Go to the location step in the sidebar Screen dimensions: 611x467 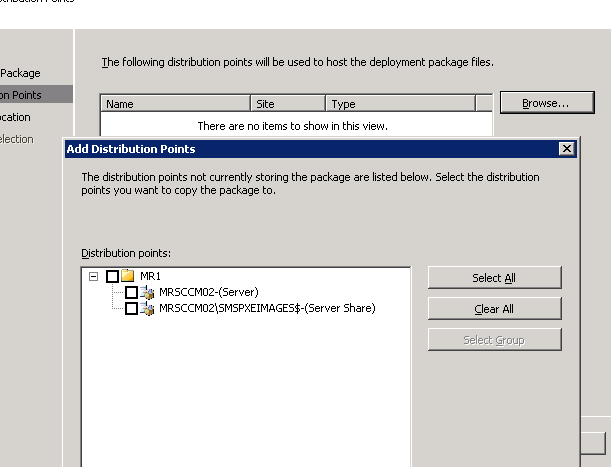point(15,117)
